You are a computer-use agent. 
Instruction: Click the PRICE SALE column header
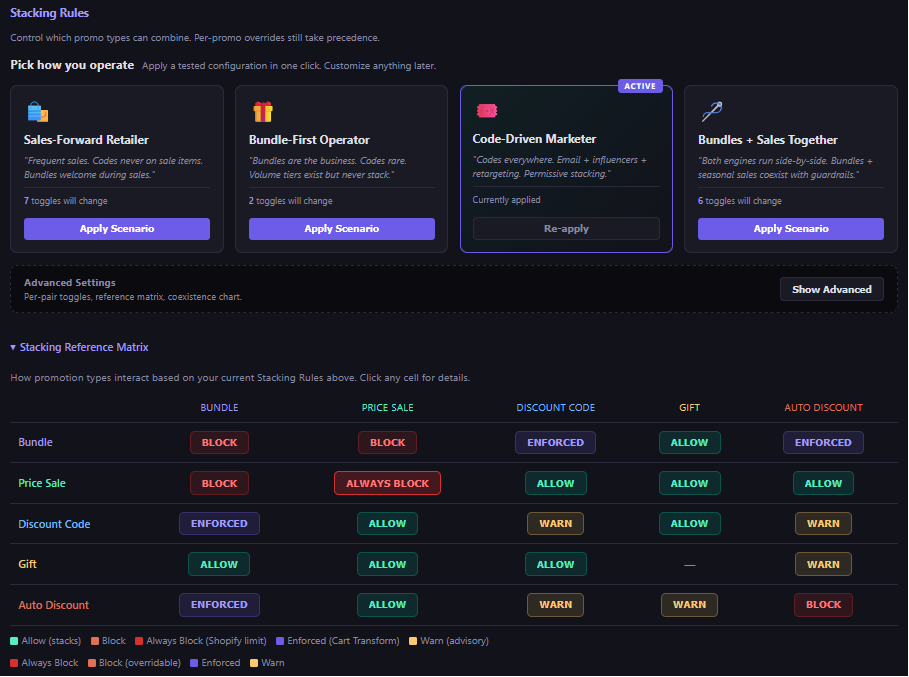click(x=387, y=407)
